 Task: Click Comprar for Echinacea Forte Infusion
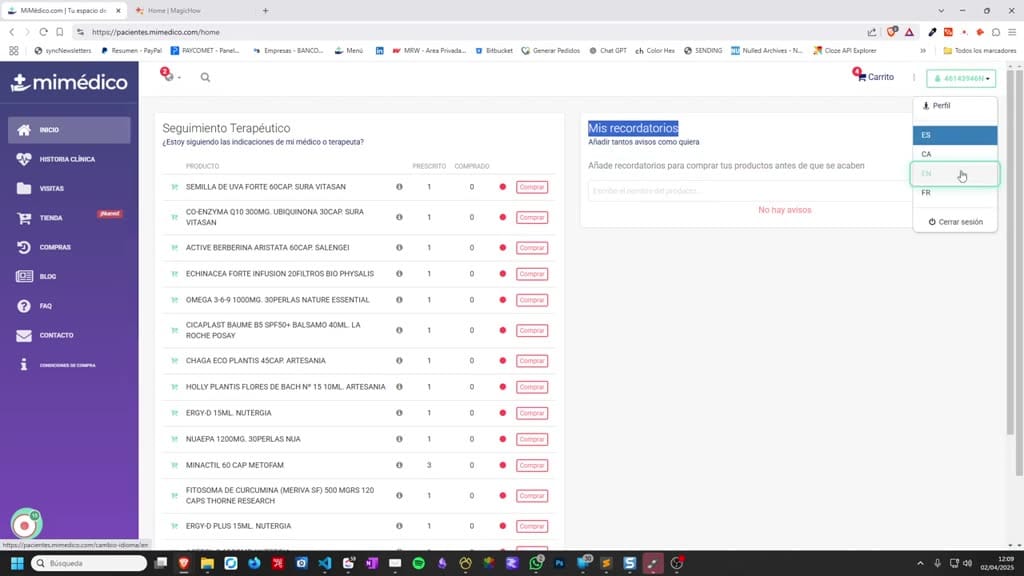pyautogui.click(x=532, y=274)
